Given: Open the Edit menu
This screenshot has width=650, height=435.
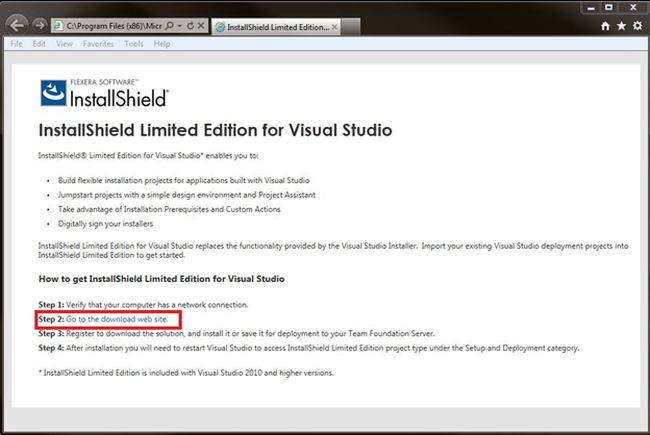Looking at the screenshot, I should [x=39, y=44].
